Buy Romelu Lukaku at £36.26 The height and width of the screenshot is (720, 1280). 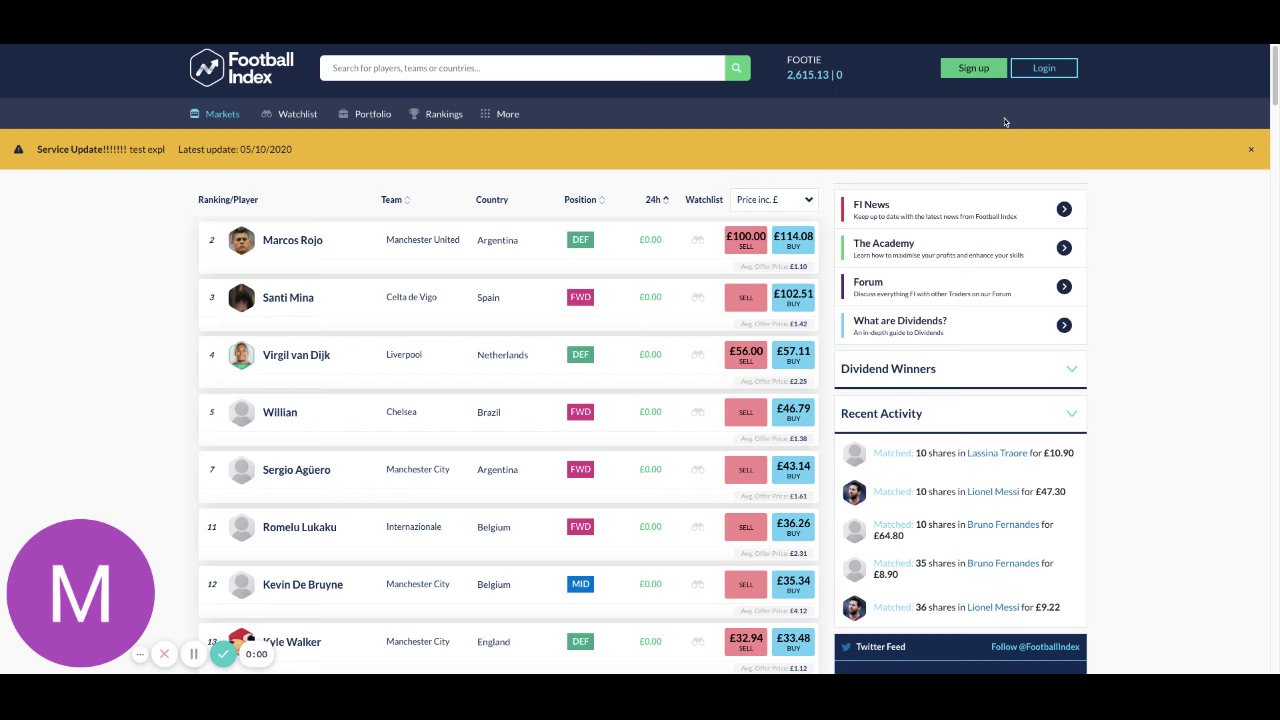point(793,527)
